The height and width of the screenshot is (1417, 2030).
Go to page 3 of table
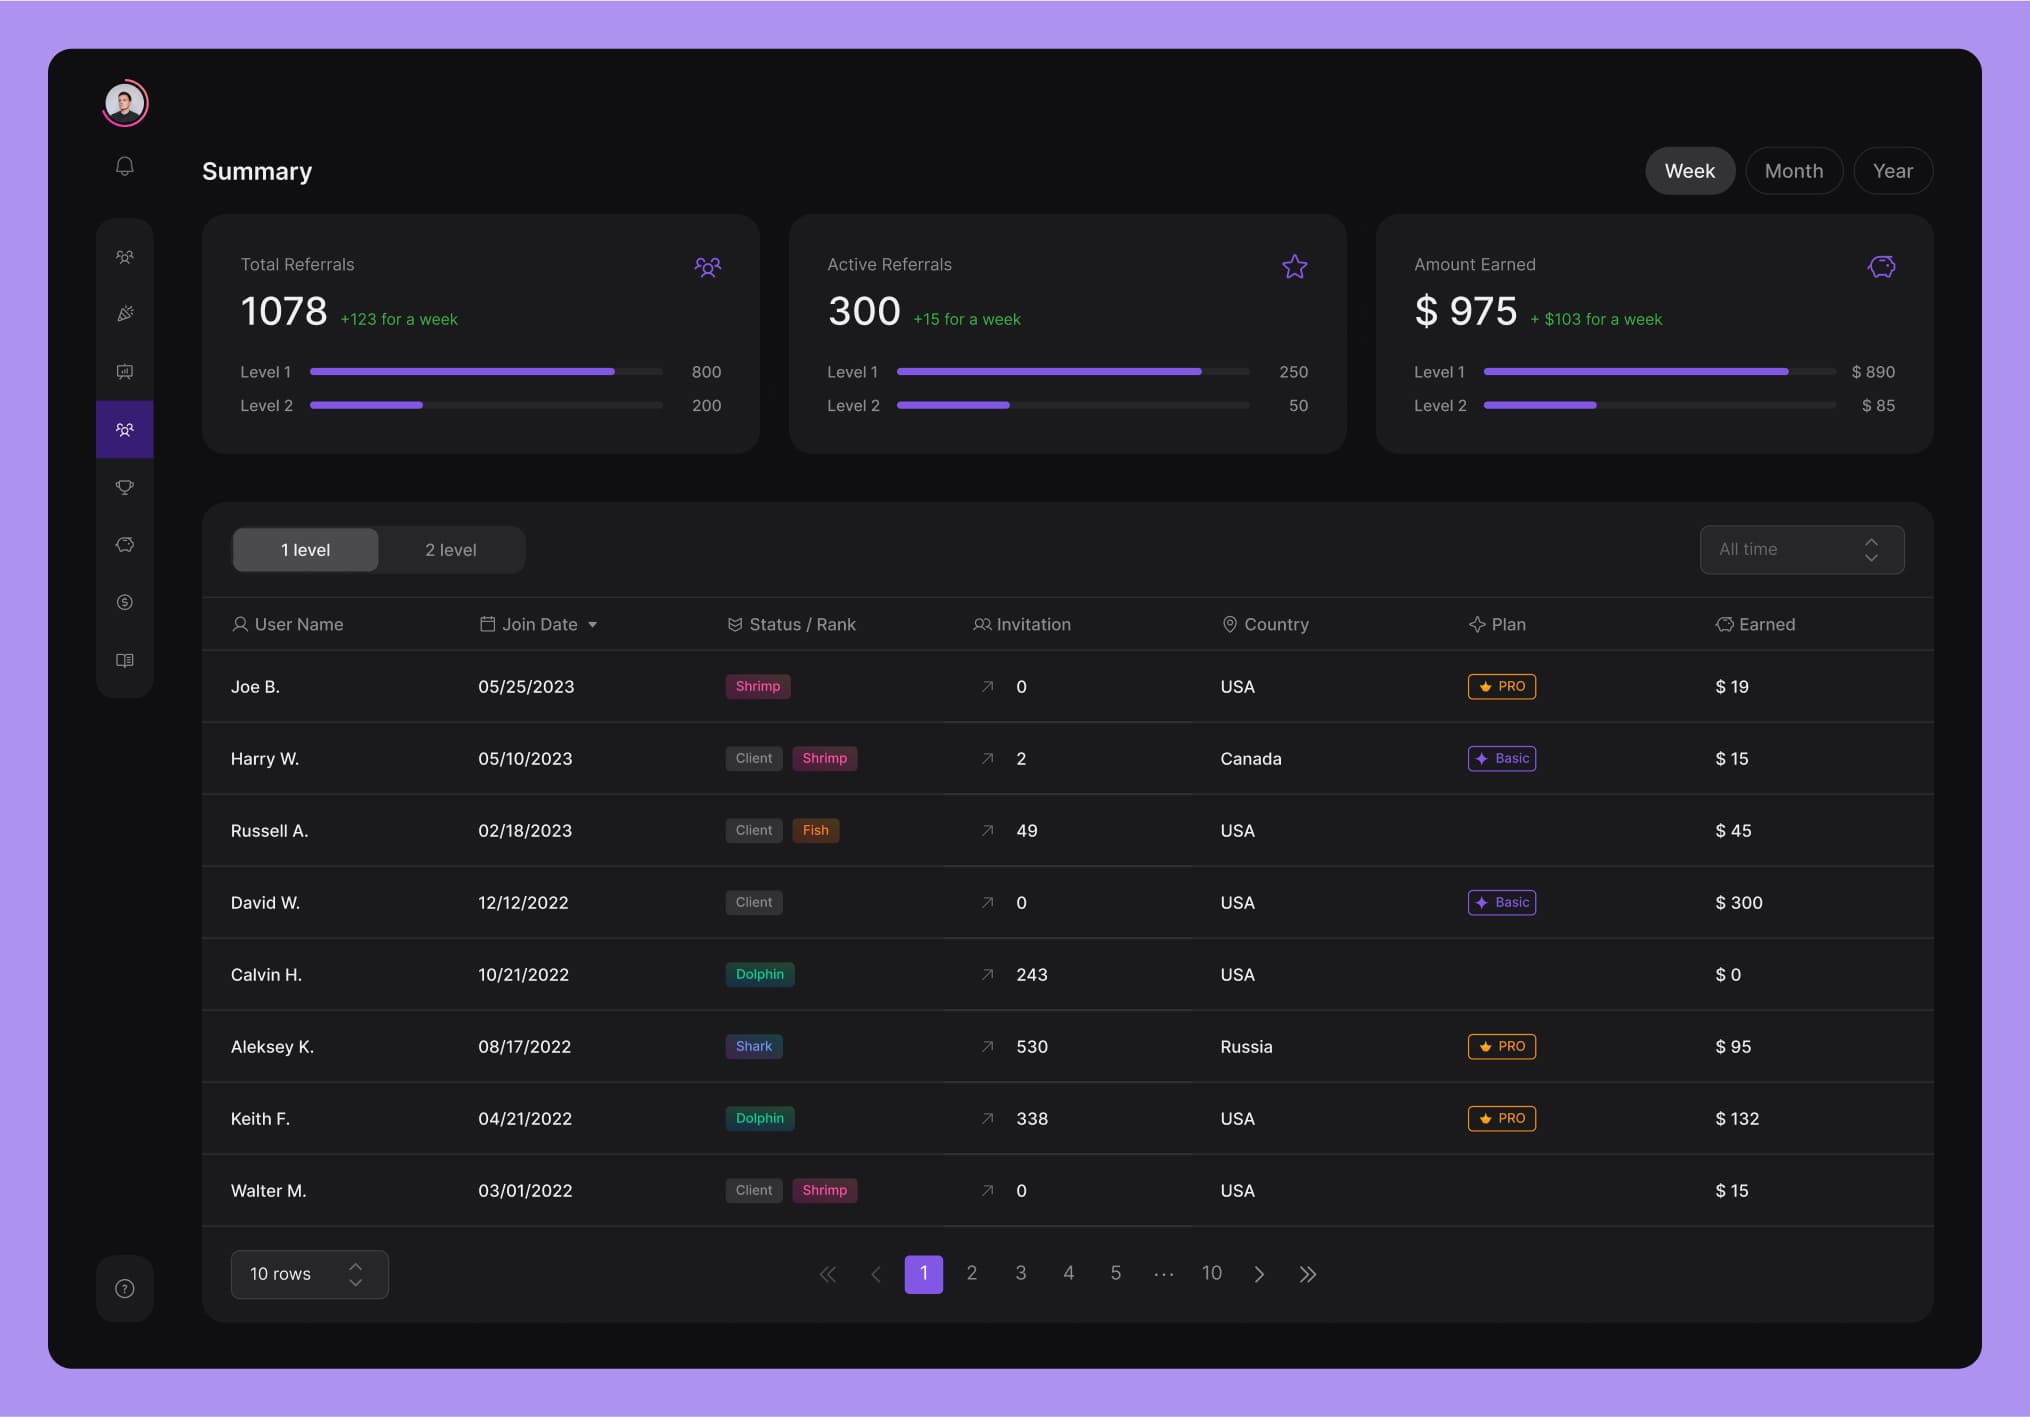coord(1020,1273)
